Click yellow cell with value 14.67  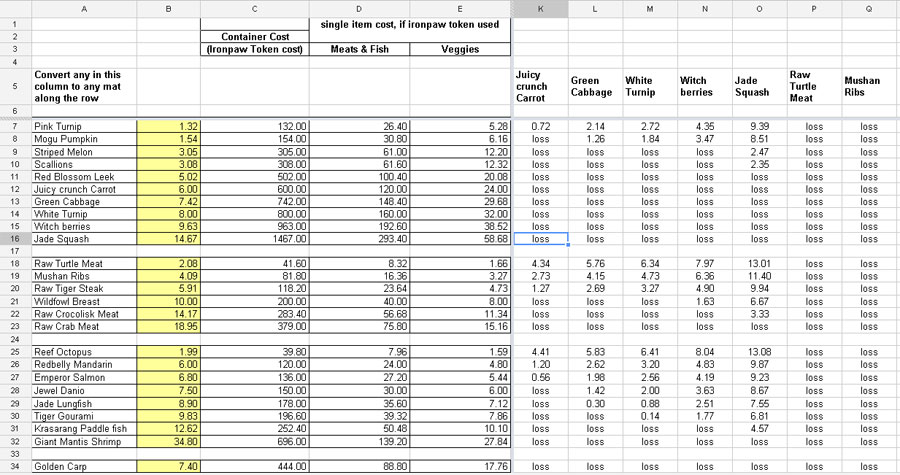[x=169, y=239]
